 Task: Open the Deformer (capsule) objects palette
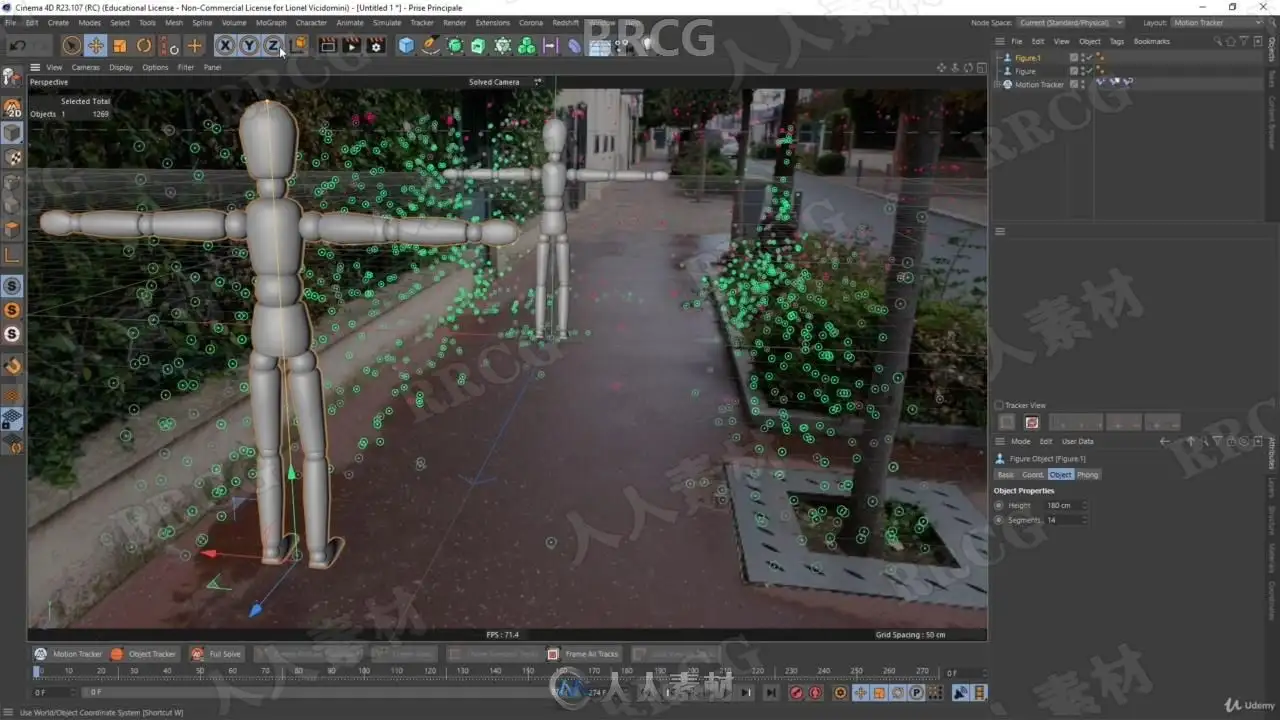(575, 45)
